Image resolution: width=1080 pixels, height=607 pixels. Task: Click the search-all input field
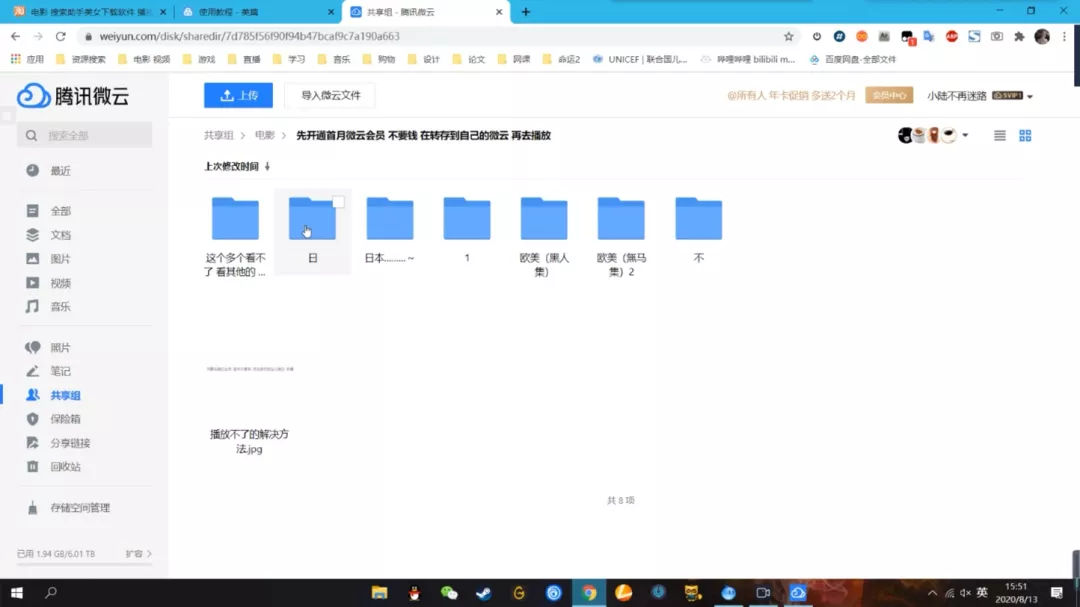point(85,135)
